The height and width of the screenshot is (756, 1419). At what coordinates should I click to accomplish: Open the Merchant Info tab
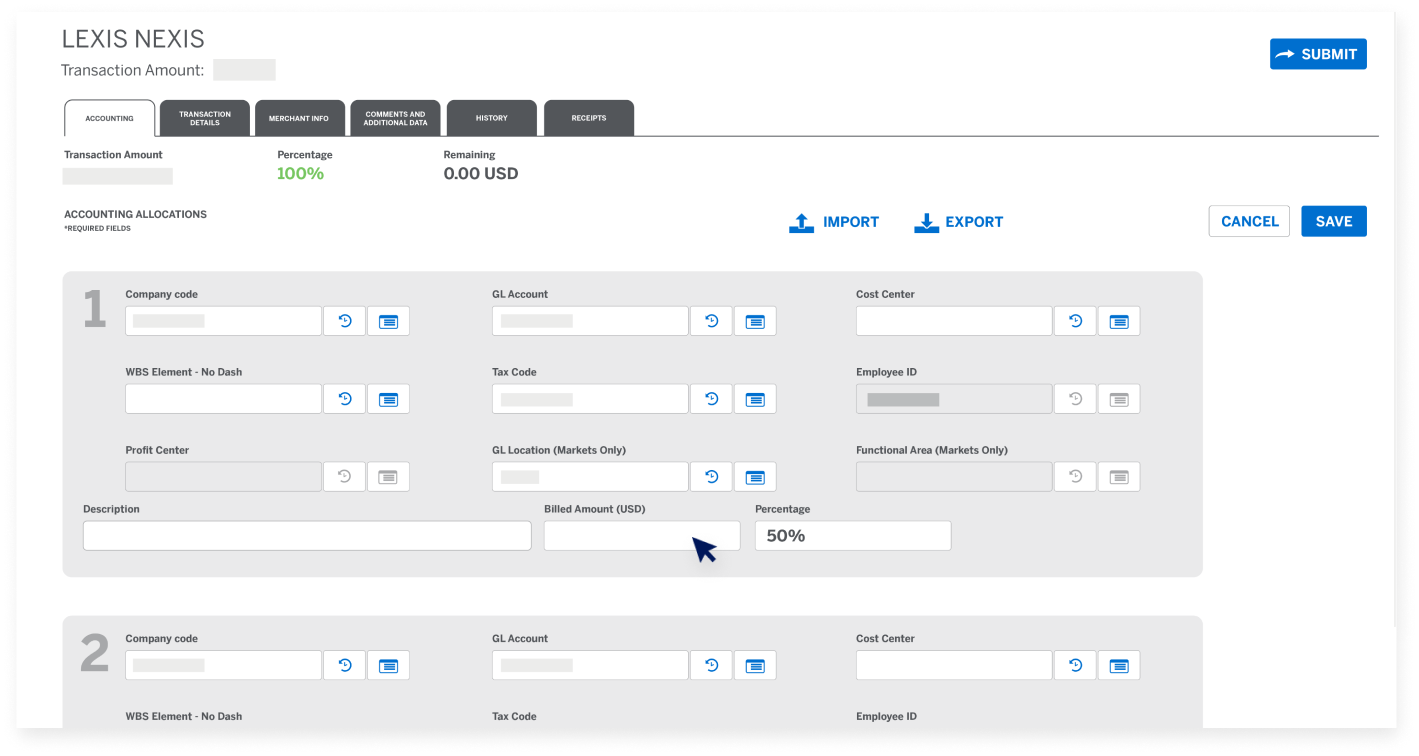point(299,118)
